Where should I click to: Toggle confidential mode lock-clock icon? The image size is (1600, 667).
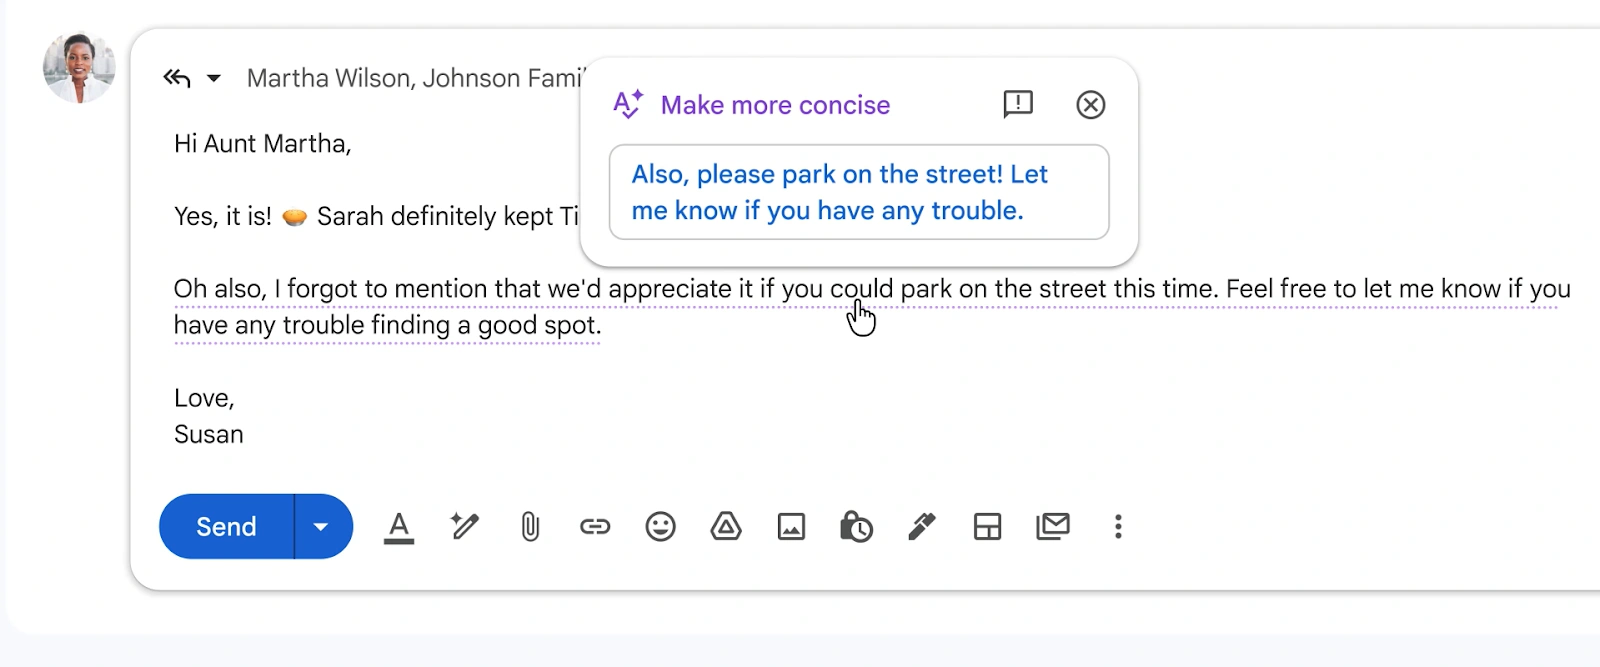tap(856, 527)
